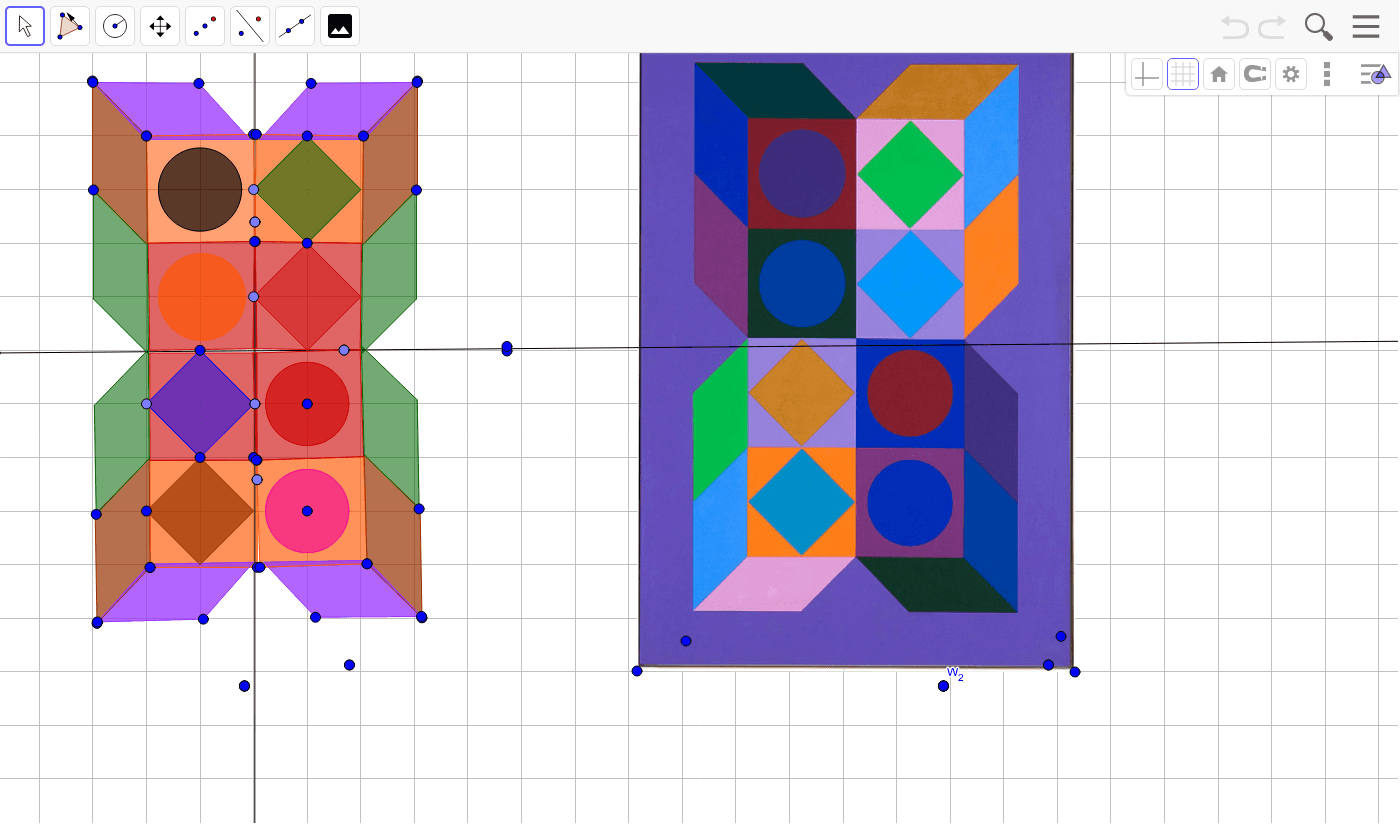Viewport: 1400px width, 825px height.
Task: Click the light blue diamond in reference image
Action: (x=910, y=285)
